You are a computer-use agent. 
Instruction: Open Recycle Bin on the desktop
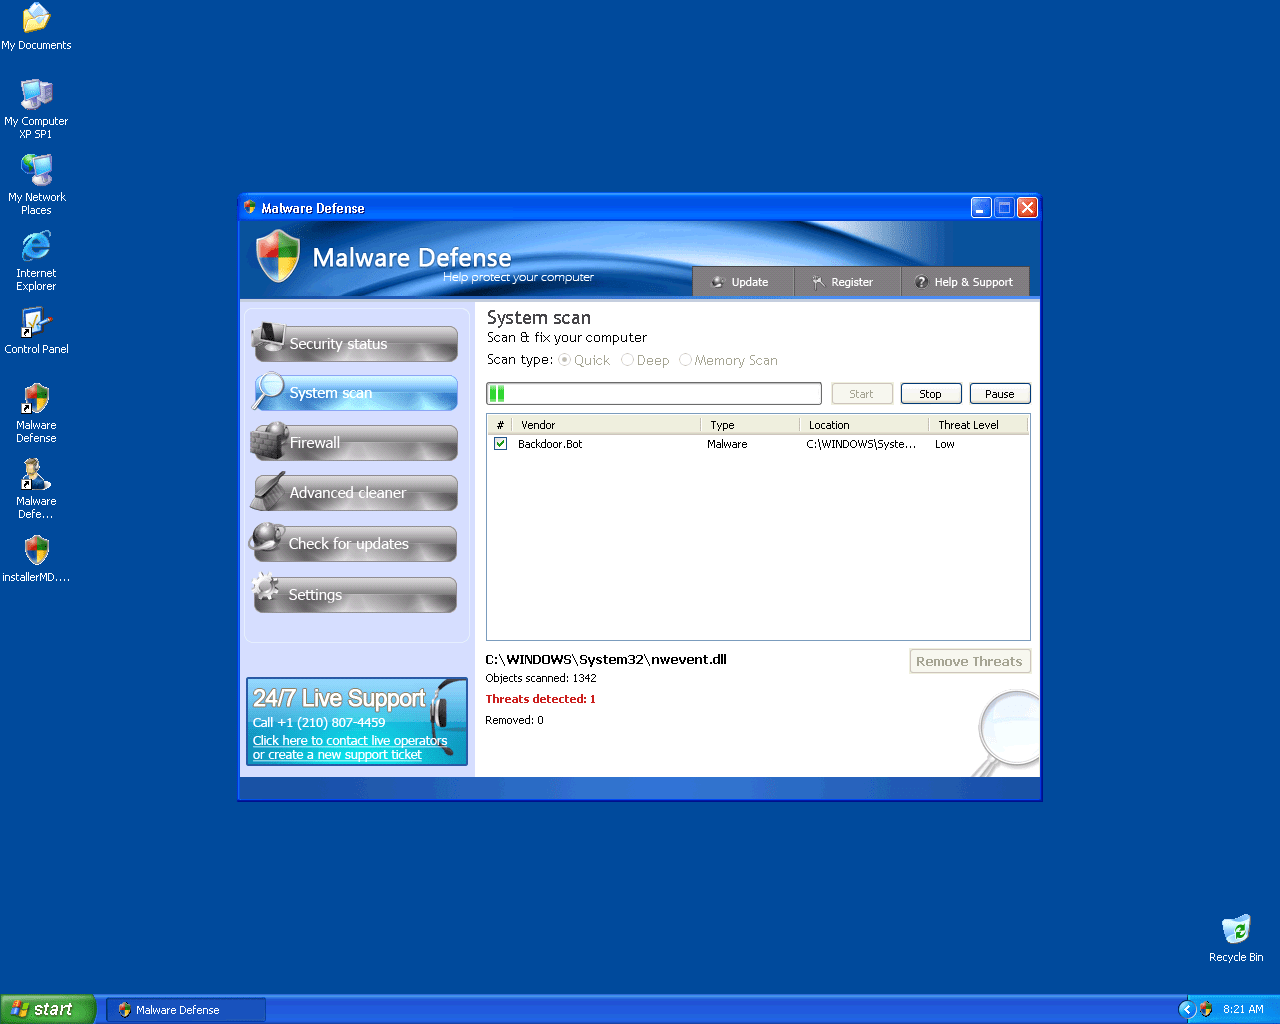pyautogui.click(x=1236, y=930)
